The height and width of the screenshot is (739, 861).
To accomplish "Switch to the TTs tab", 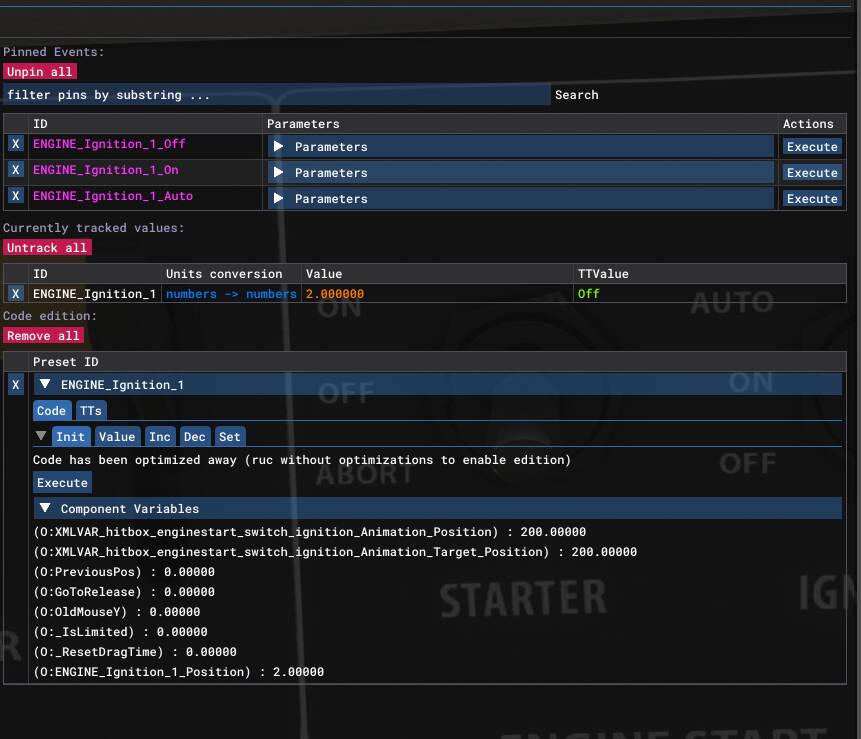I will click(90, 411).
